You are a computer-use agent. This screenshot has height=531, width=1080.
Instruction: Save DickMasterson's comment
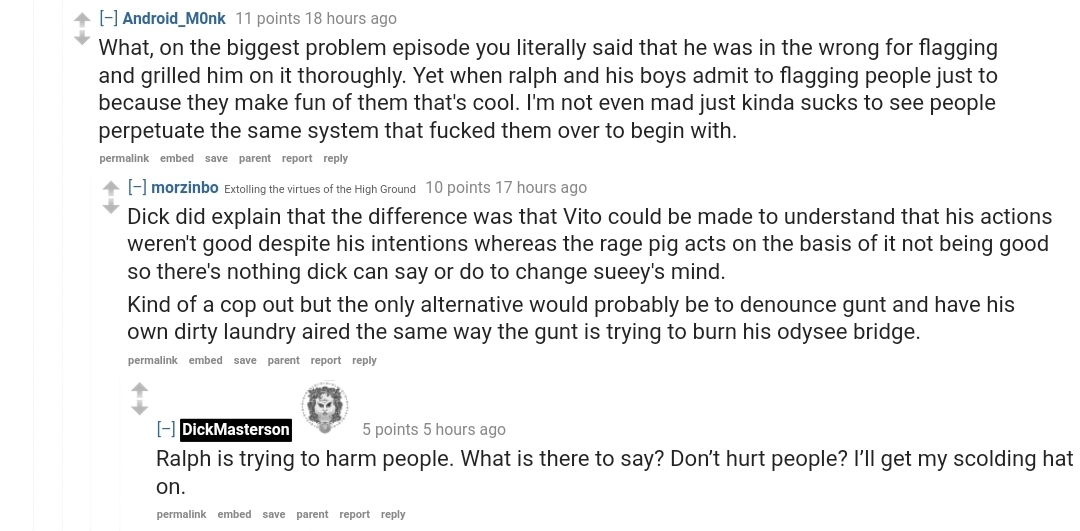(x=273, y=514)
